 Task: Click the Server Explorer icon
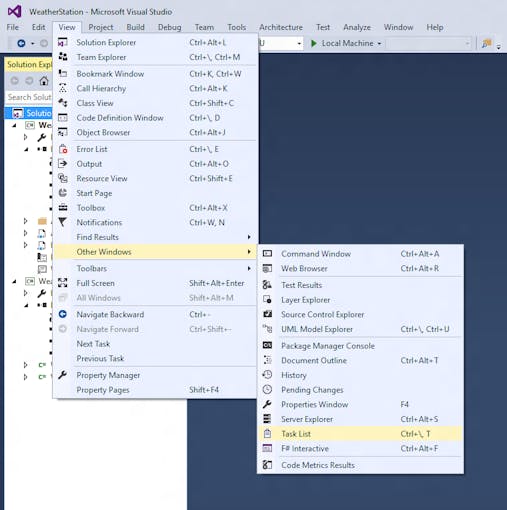pos(267,419)
